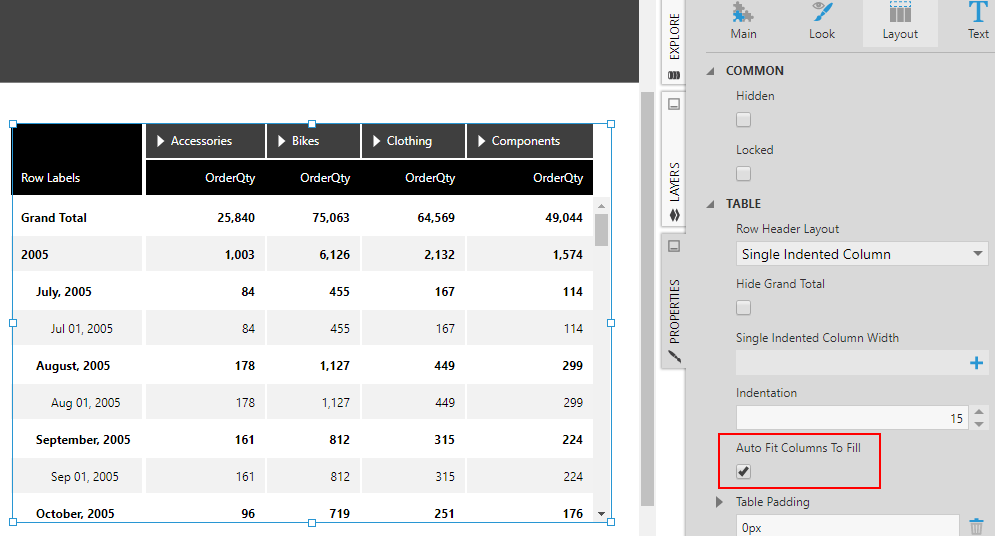Image resolution: width=995 pixels, height=536 pixels.
Task: Switch to the Text tab icon
Action: point(978,13)
